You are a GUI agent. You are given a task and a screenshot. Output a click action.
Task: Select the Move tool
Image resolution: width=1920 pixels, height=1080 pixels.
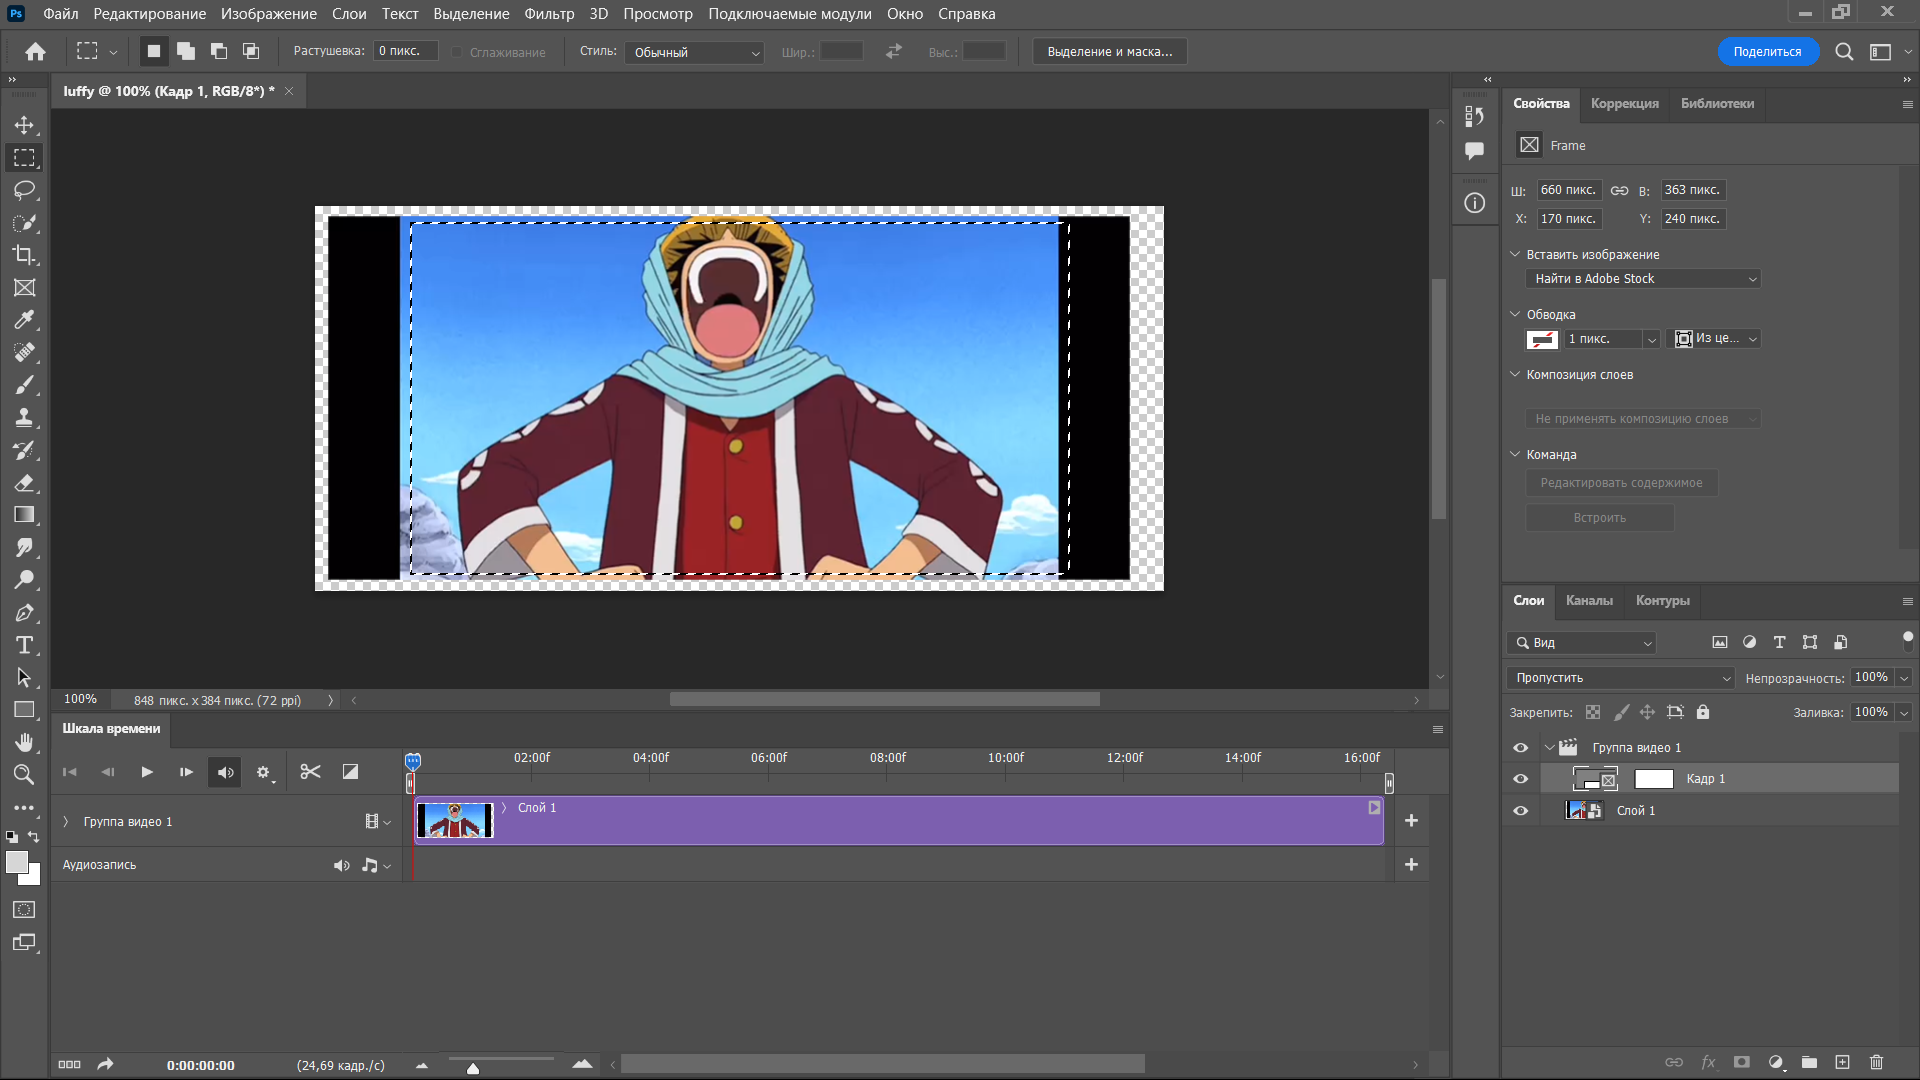click(24, 124)
